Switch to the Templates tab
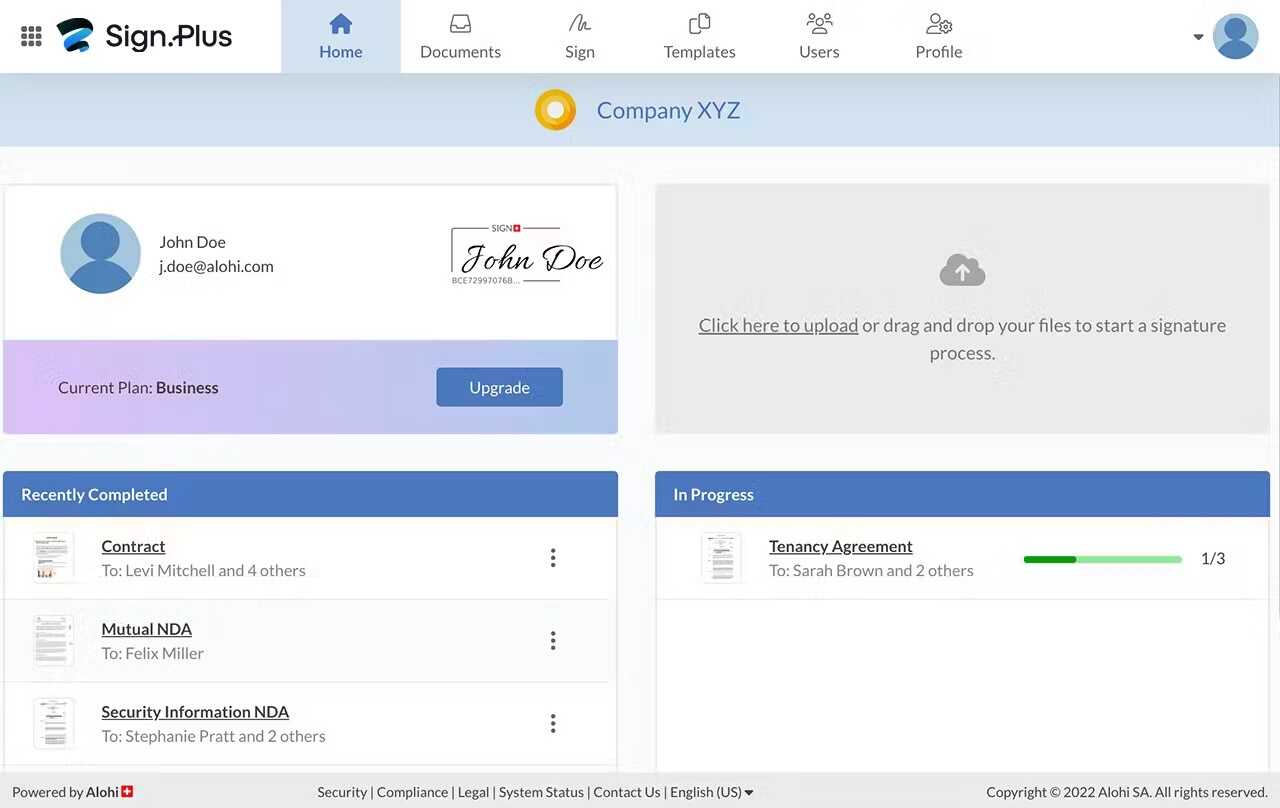The width and height of the screenshot is (1280, 808). [x=699, y=36]
